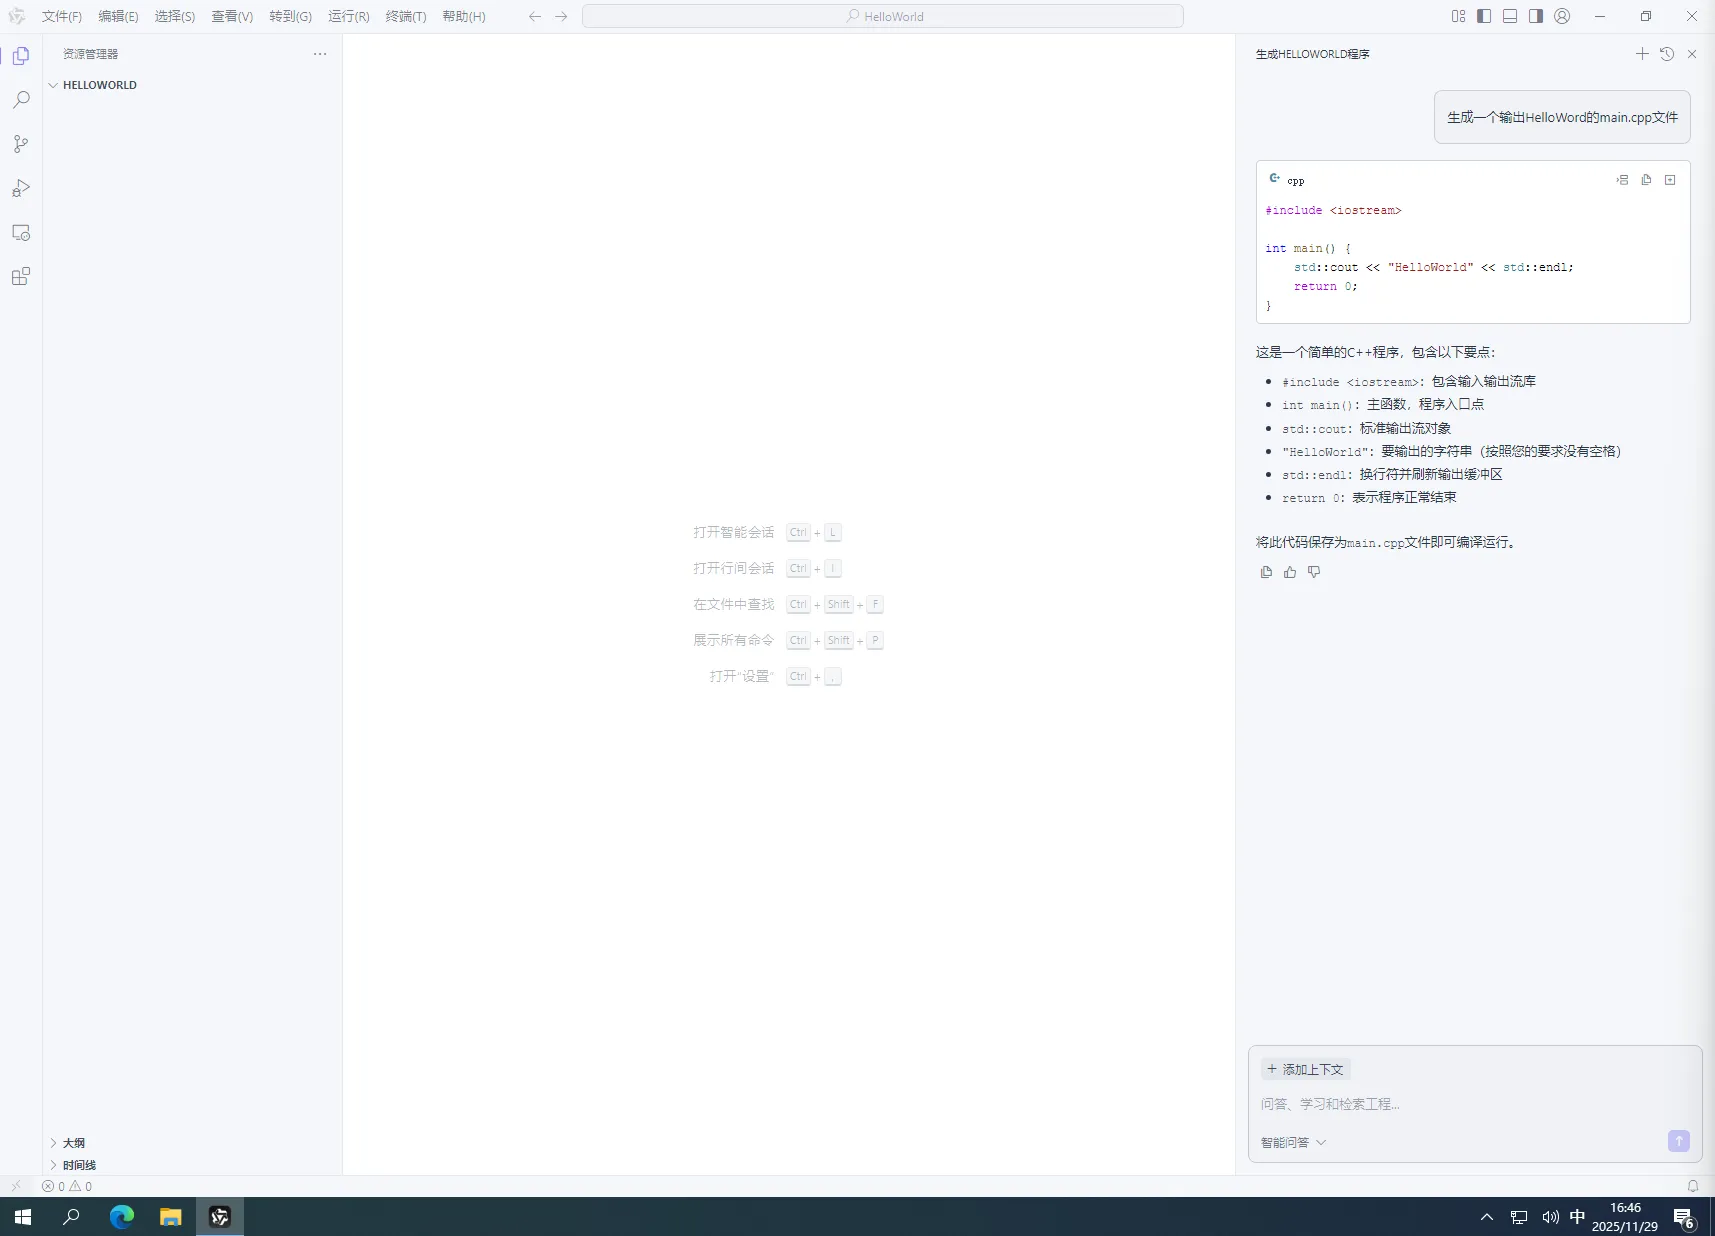Open the 选择(S) menu
This screenshot has height=1236, width=1715.
pos(175,16)
